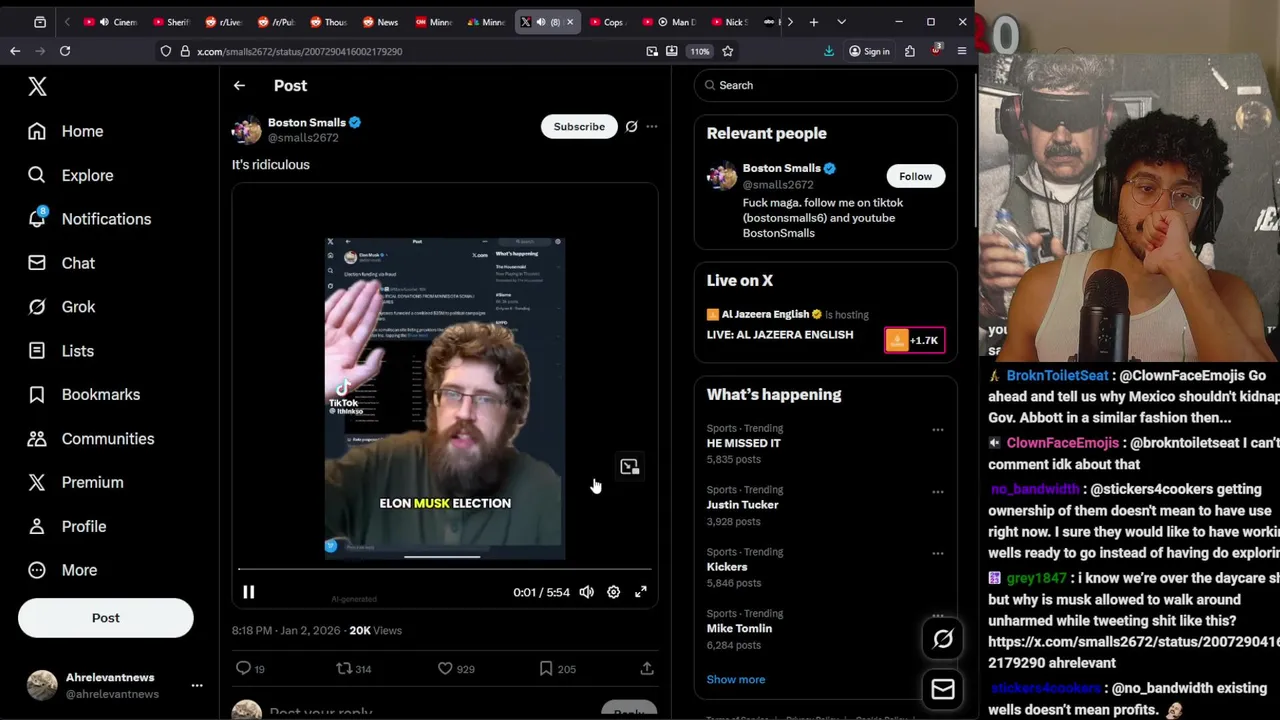Open Profile from the sidebar
This screenshot has height=720, width=1280.
click(66, 526)
